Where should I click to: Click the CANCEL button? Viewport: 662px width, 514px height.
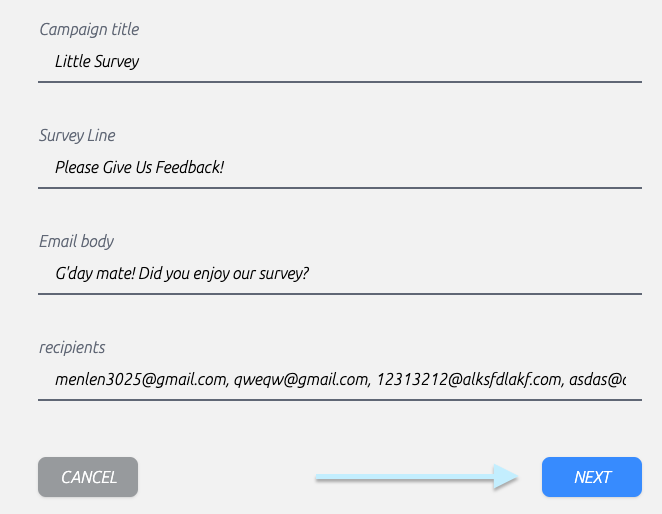(88, 477)
